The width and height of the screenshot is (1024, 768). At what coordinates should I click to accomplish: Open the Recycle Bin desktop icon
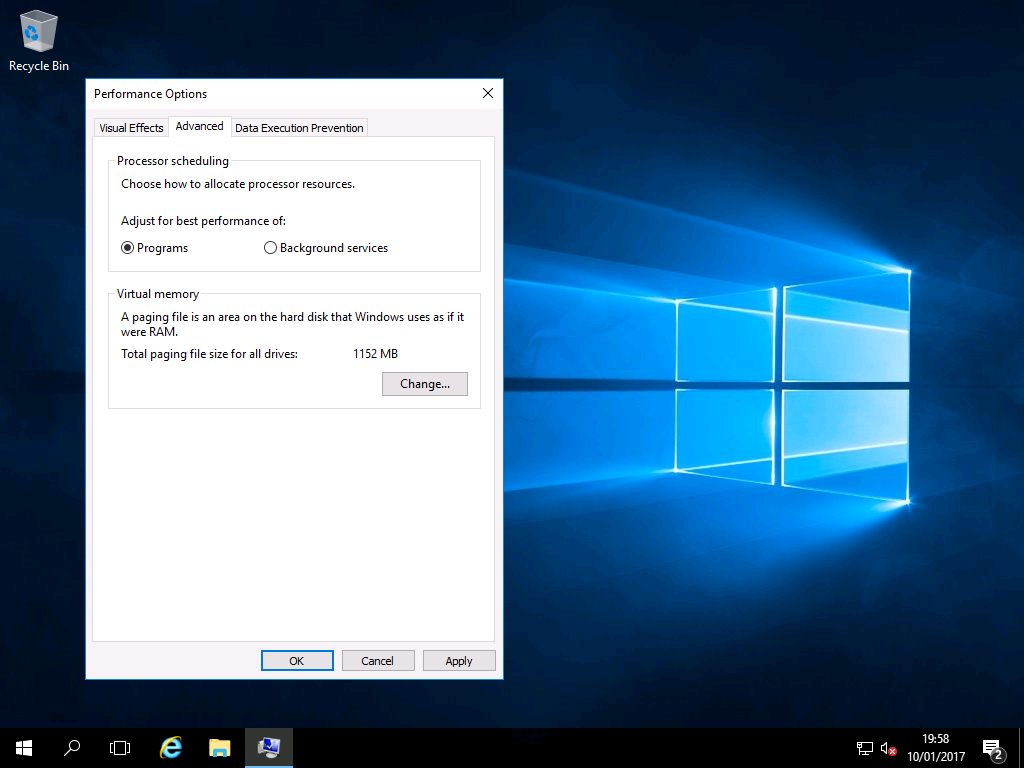click(x=39, y=41)
